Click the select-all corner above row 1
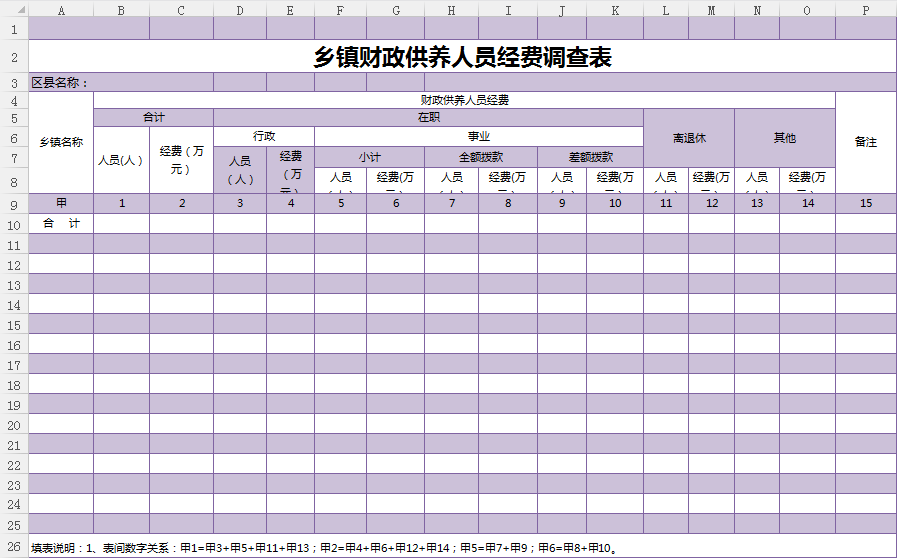Image resolution: width=897 pixels, height=558 pixels. [14, 10]
